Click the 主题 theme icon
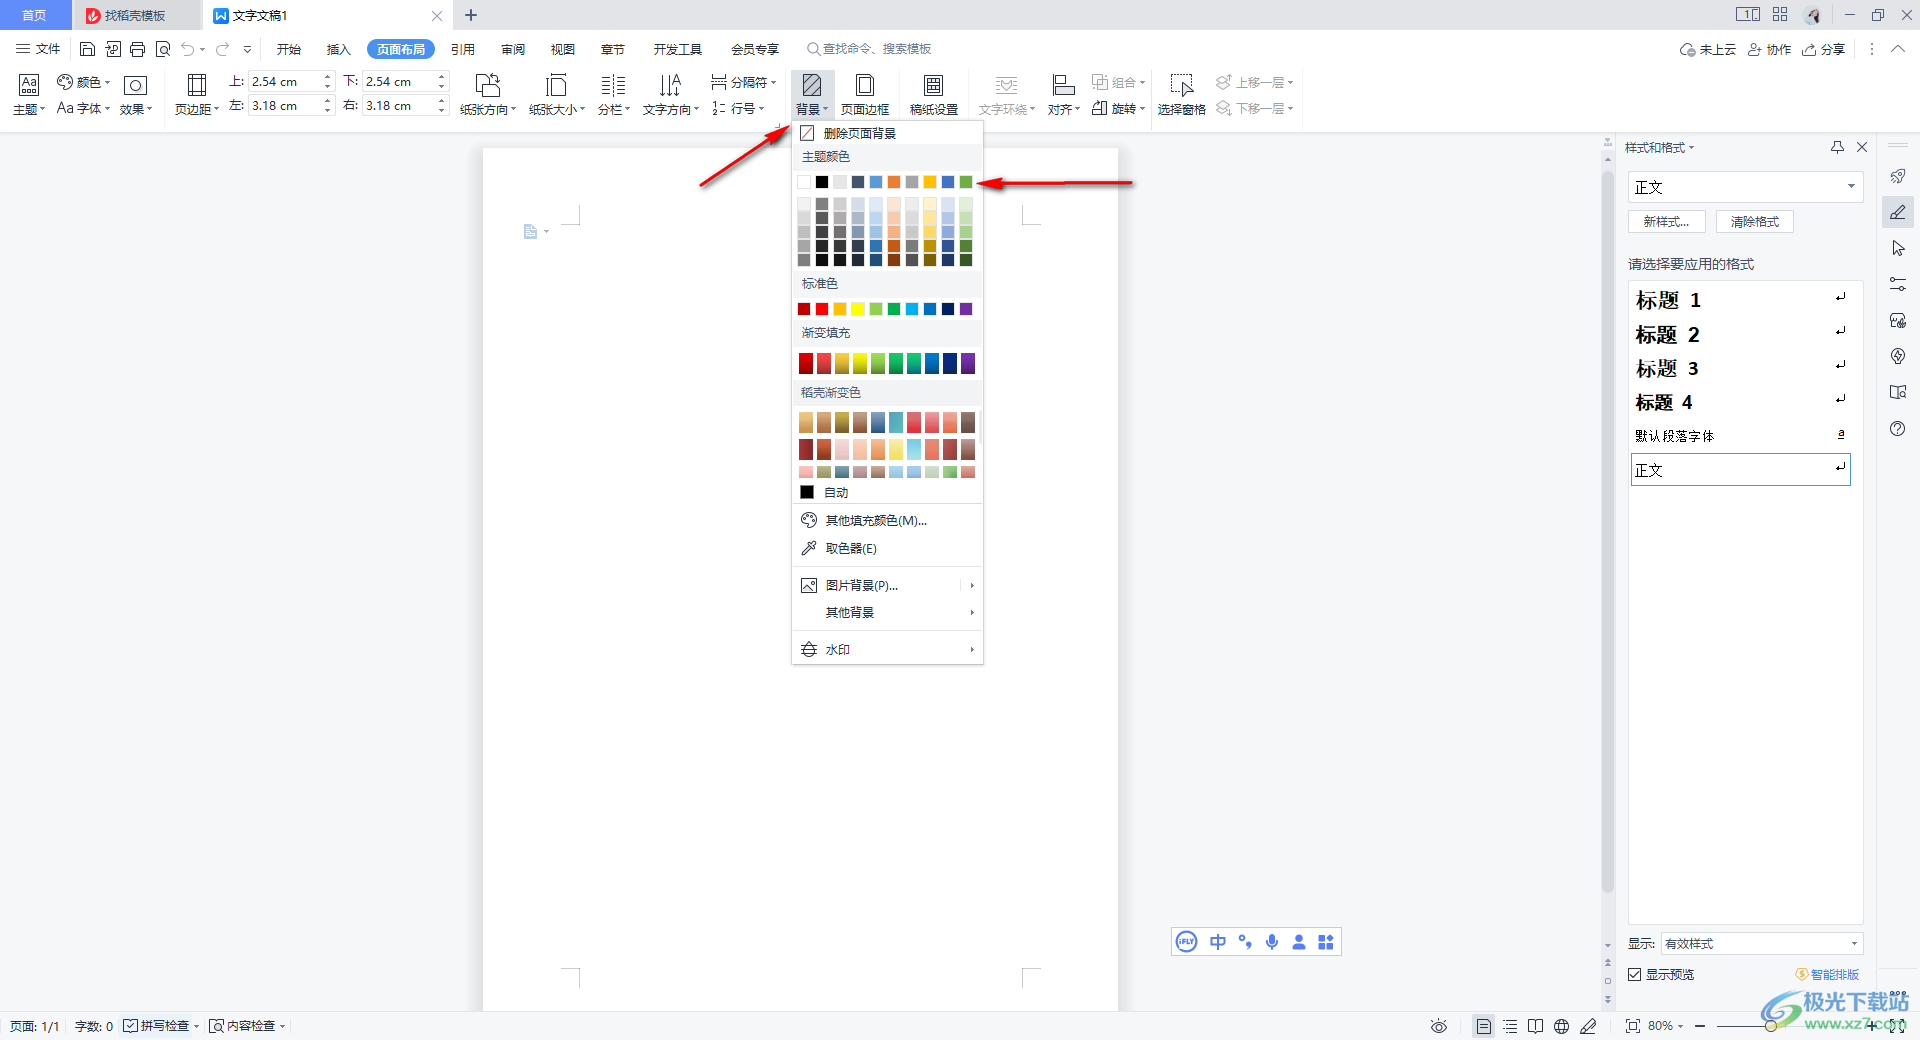Image resolution: width=1920 pixels, height=1040 pixels. tap(29, 86)
